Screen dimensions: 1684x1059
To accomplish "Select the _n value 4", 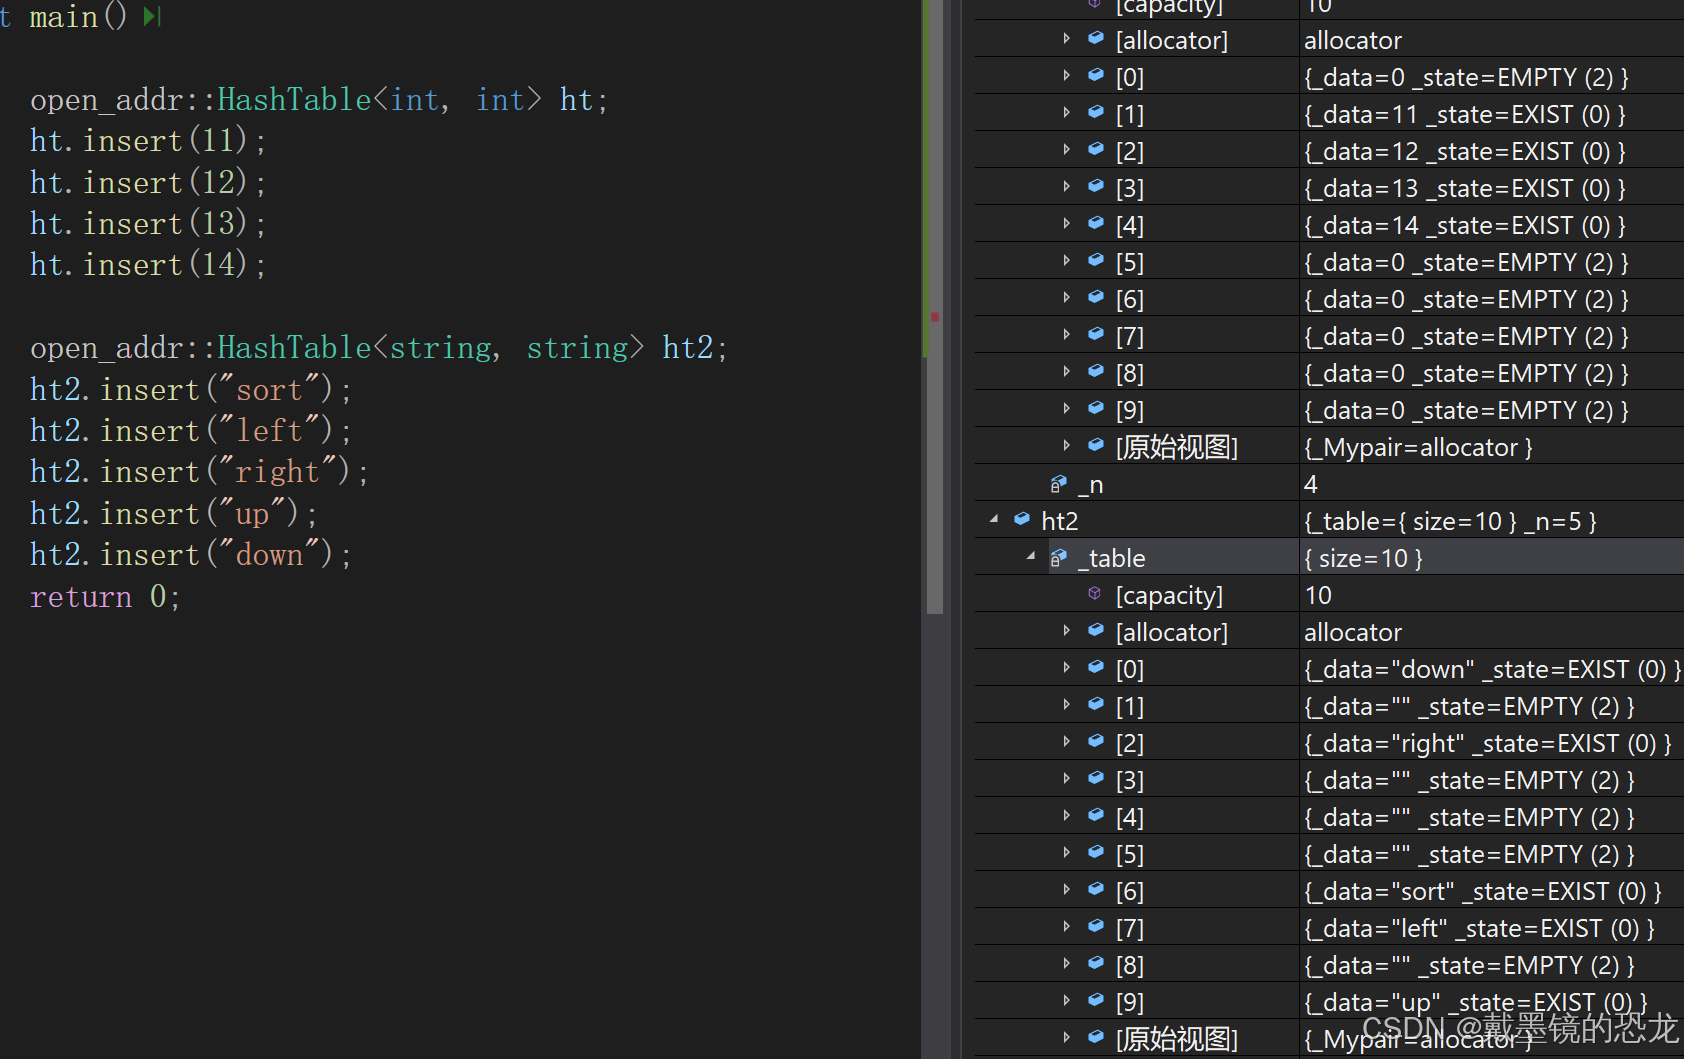I will (1311, 484).
